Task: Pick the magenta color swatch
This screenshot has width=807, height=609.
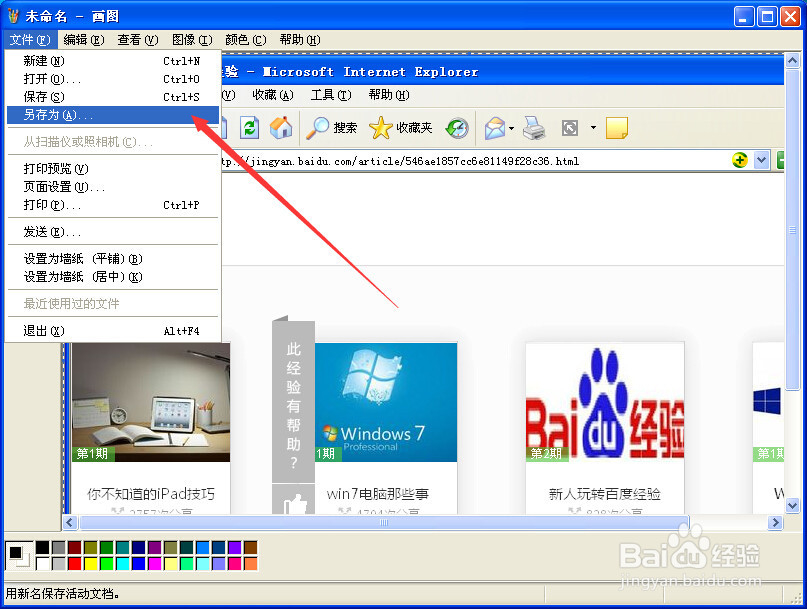Action: [154, 563]
